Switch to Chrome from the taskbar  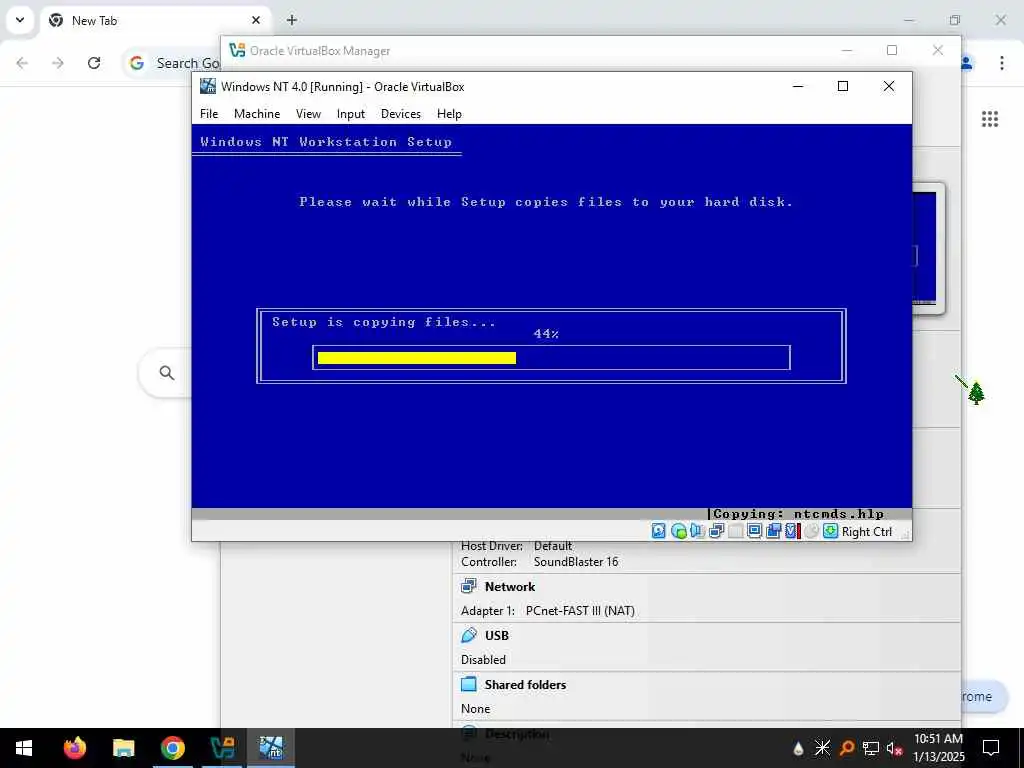point(172,748)
